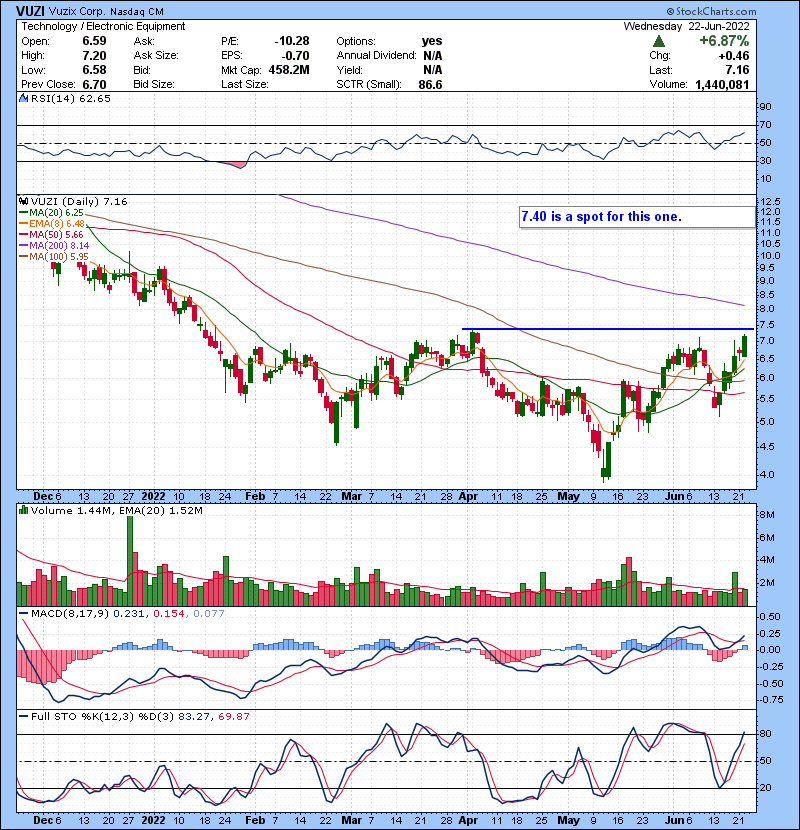This screenshot has height=830, width=800.
Task: Click the Vuzix Corp. company name
Action: pyautogui.click(x=79, y=11)
